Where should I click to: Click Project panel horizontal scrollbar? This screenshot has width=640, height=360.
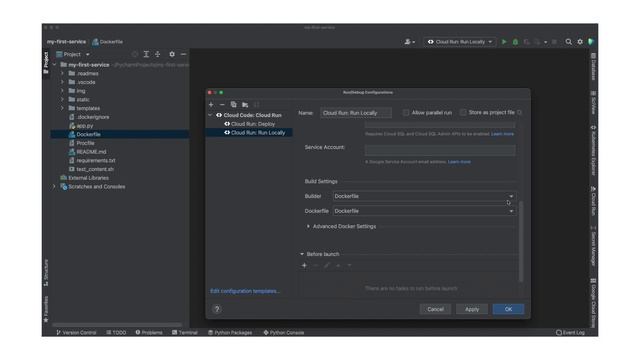117,325
